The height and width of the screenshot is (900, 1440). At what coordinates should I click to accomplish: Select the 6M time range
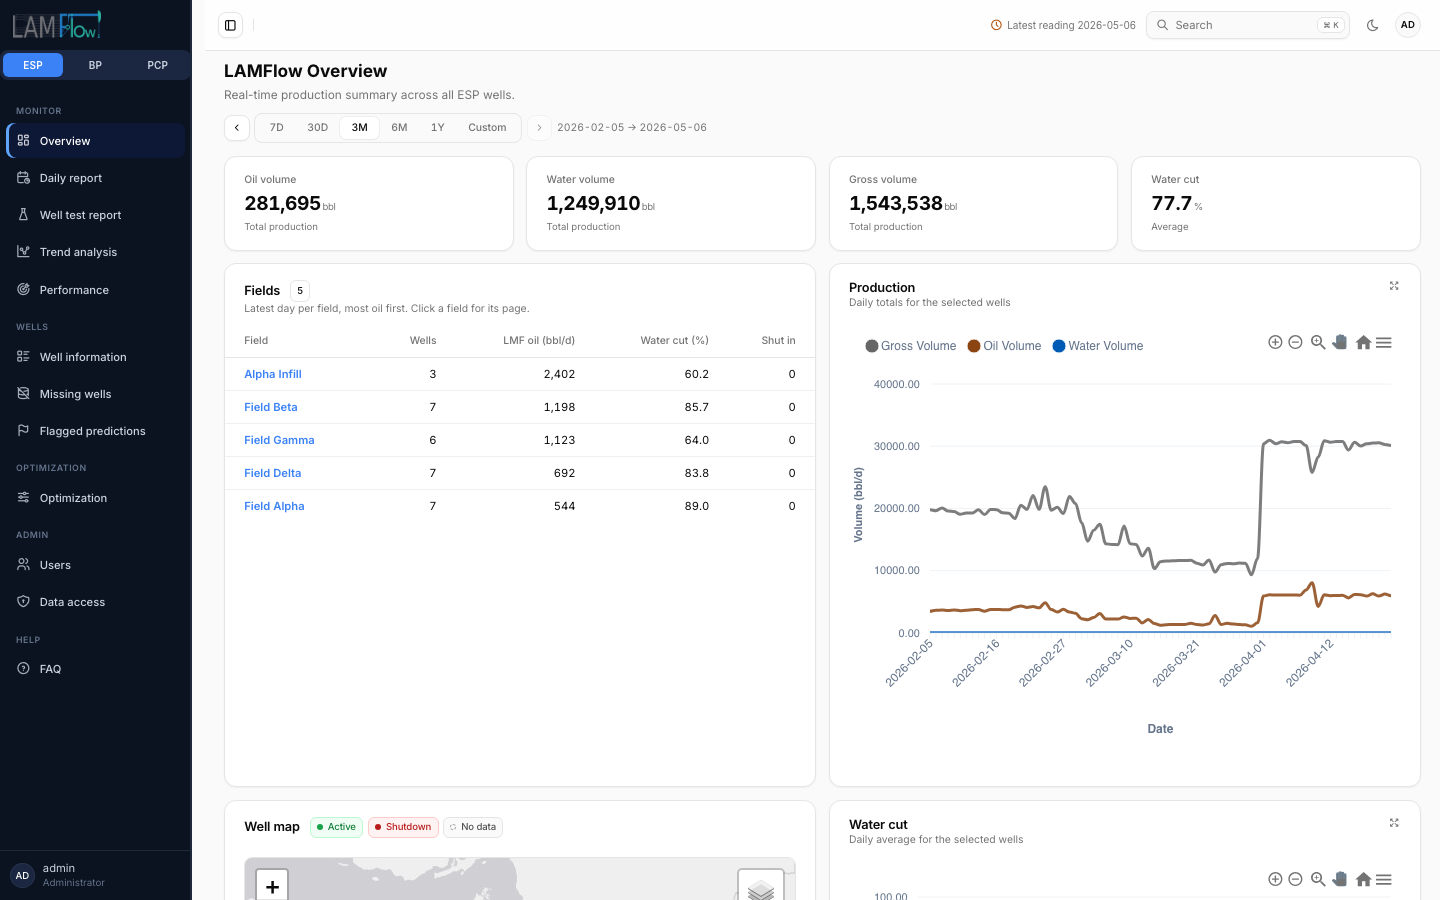pyautogui.click(x=399, y=128)
